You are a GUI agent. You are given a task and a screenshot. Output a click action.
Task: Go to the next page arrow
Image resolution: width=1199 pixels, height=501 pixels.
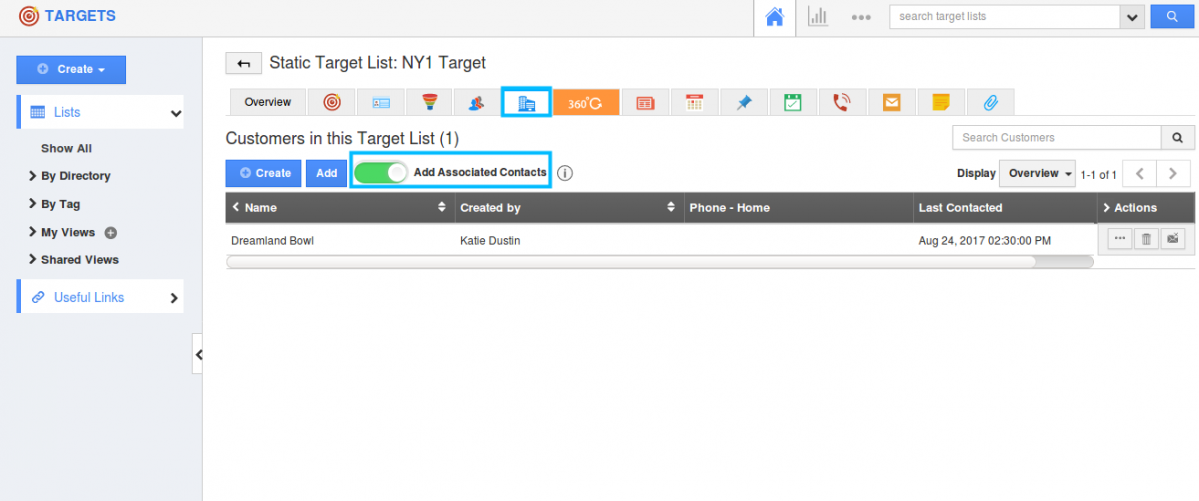pos(1173,174)
